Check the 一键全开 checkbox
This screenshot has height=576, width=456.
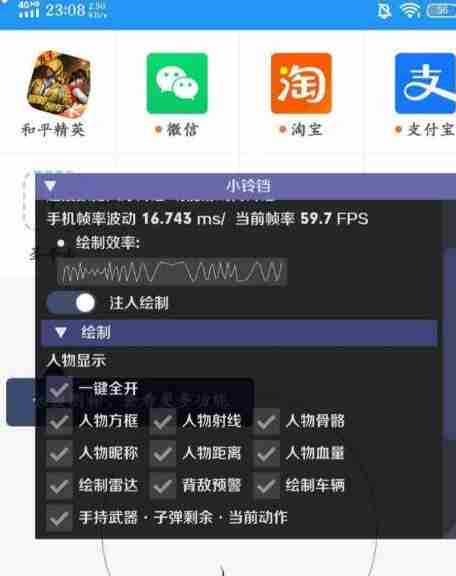59,389
